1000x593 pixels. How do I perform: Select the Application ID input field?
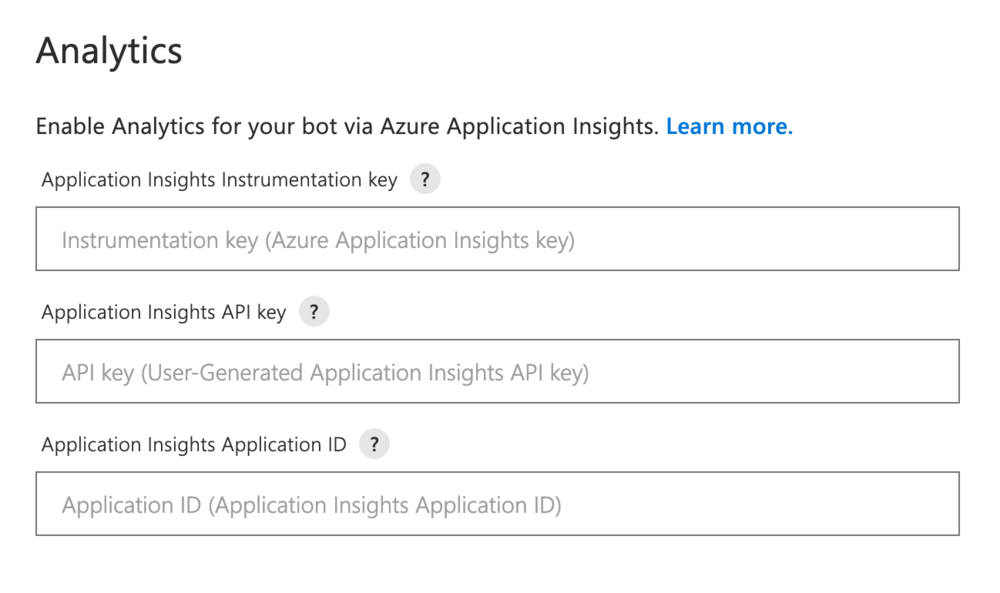point(497,503)
